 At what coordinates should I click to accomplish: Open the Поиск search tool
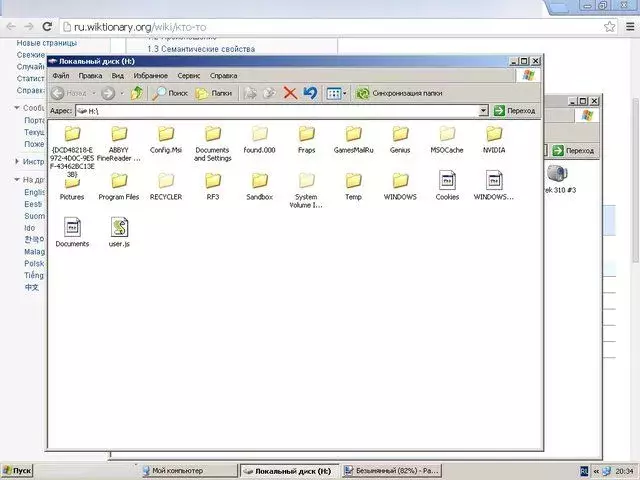(x=170, y=93)
